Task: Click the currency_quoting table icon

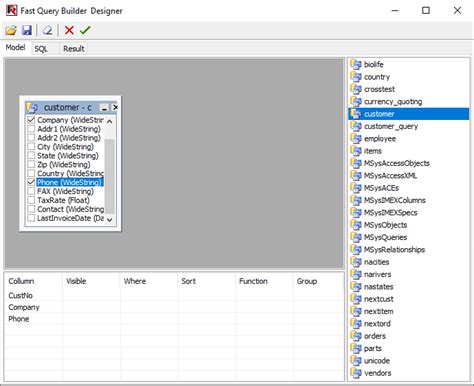Action: [x=356, y=101]
